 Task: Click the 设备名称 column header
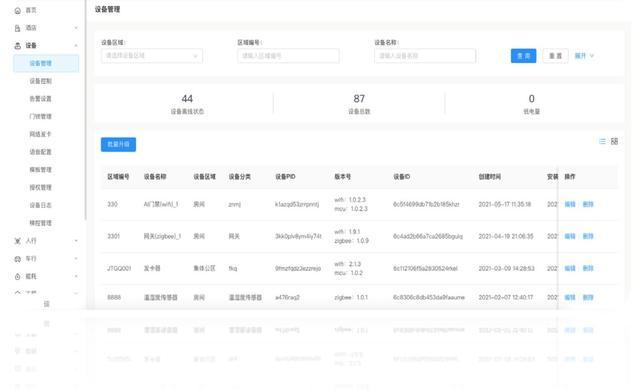(x=155, y=177)
